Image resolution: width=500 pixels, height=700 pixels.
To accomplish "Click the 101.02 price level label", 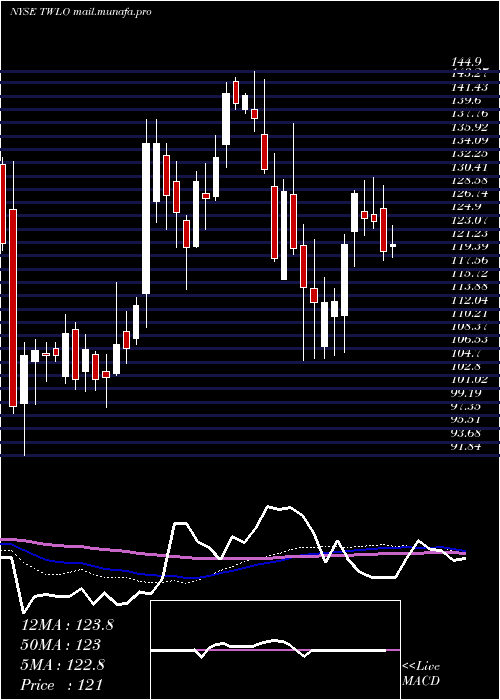I will click(470, 379).
